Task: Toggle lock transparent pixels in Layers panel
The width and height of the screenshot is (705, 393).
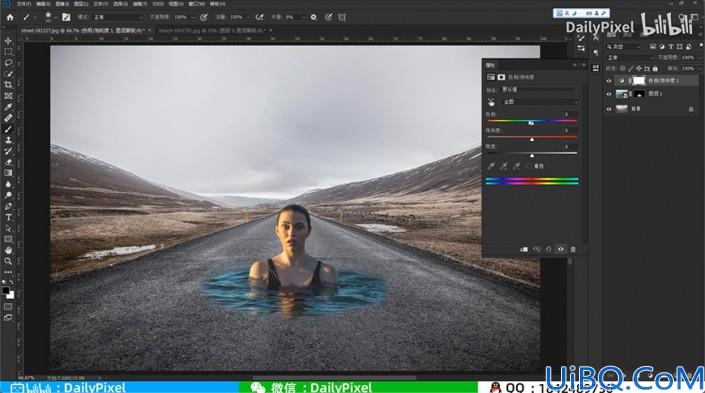Action: pyautogui.click(x=623, y=69)
